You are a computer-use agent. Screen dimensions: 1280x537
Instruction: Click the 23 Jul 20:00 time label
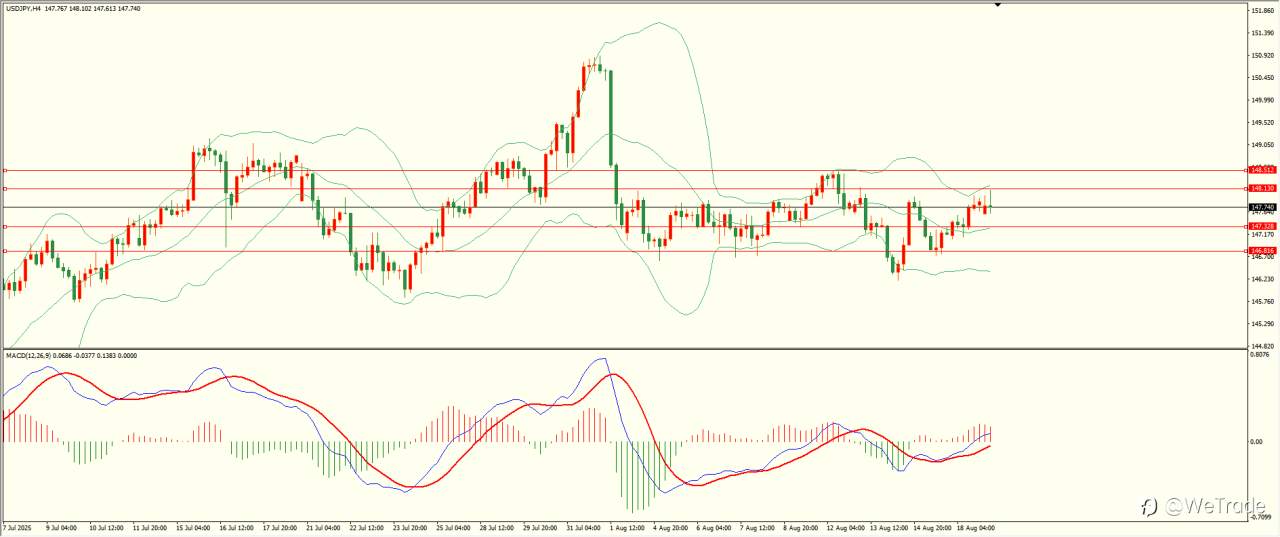[411, 527]
